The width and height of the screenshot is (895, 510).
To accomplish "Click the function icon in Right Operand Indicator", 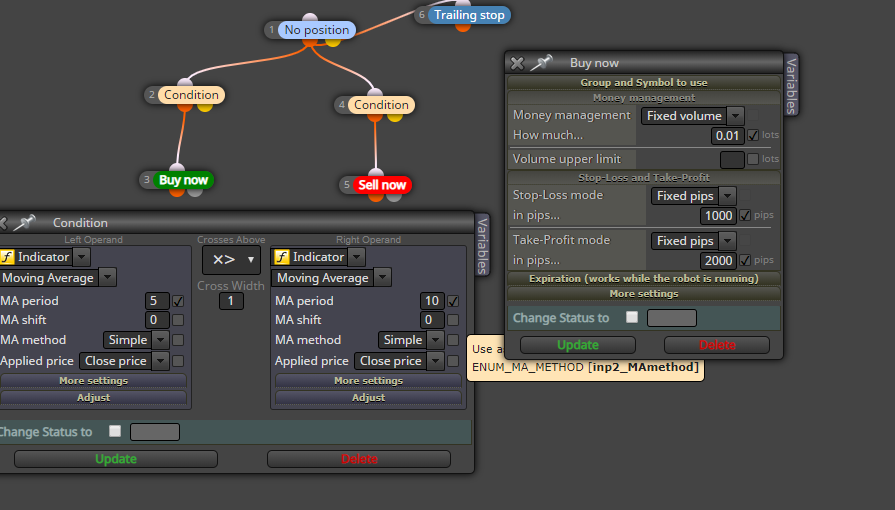I will click(282, 257).
